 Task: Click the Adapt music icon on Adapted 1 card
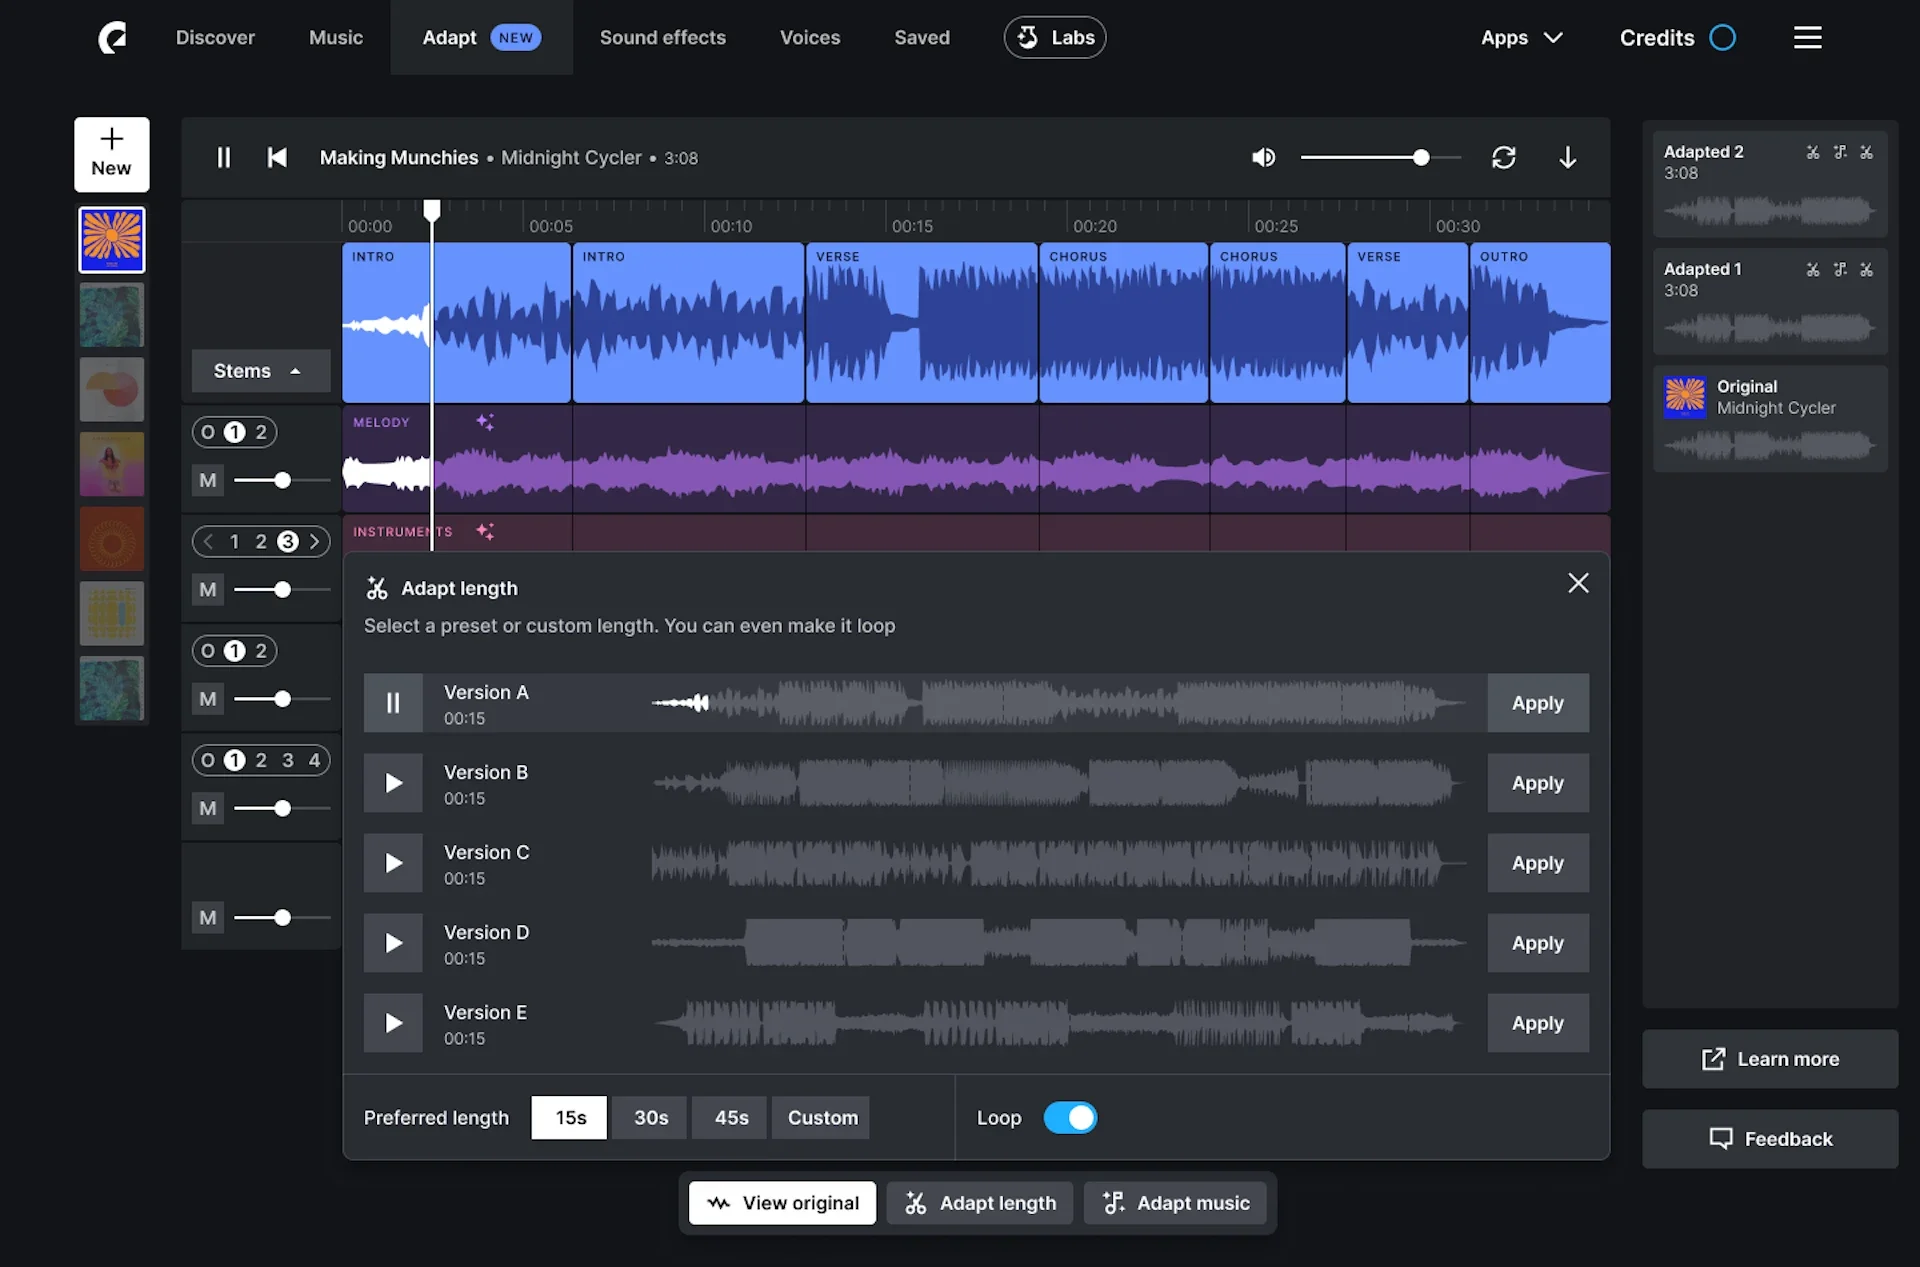click(x=1840, y=270)
